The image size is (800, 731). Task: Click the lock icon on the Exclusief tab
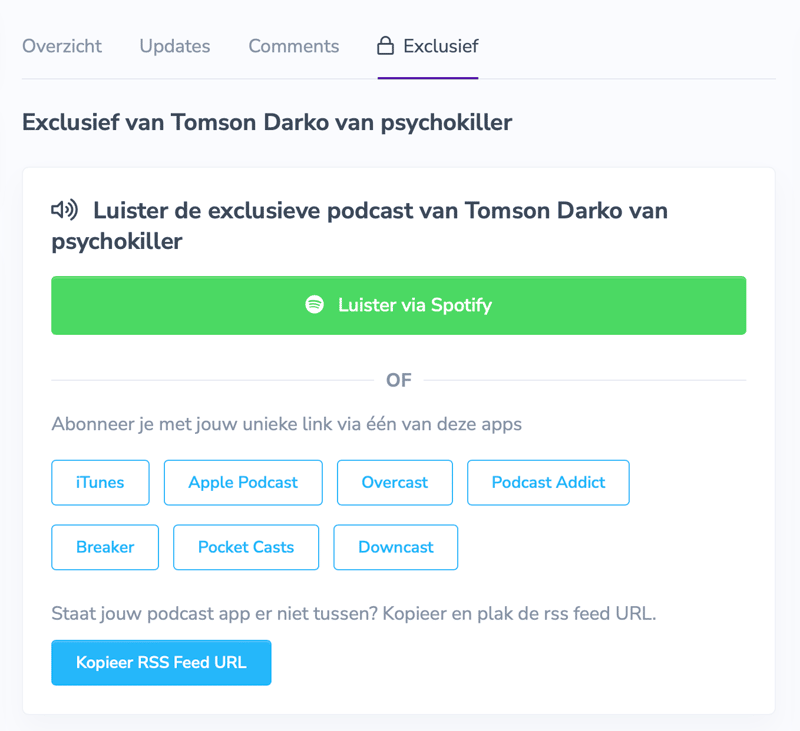pyautogui.click(x=385, y=46)
